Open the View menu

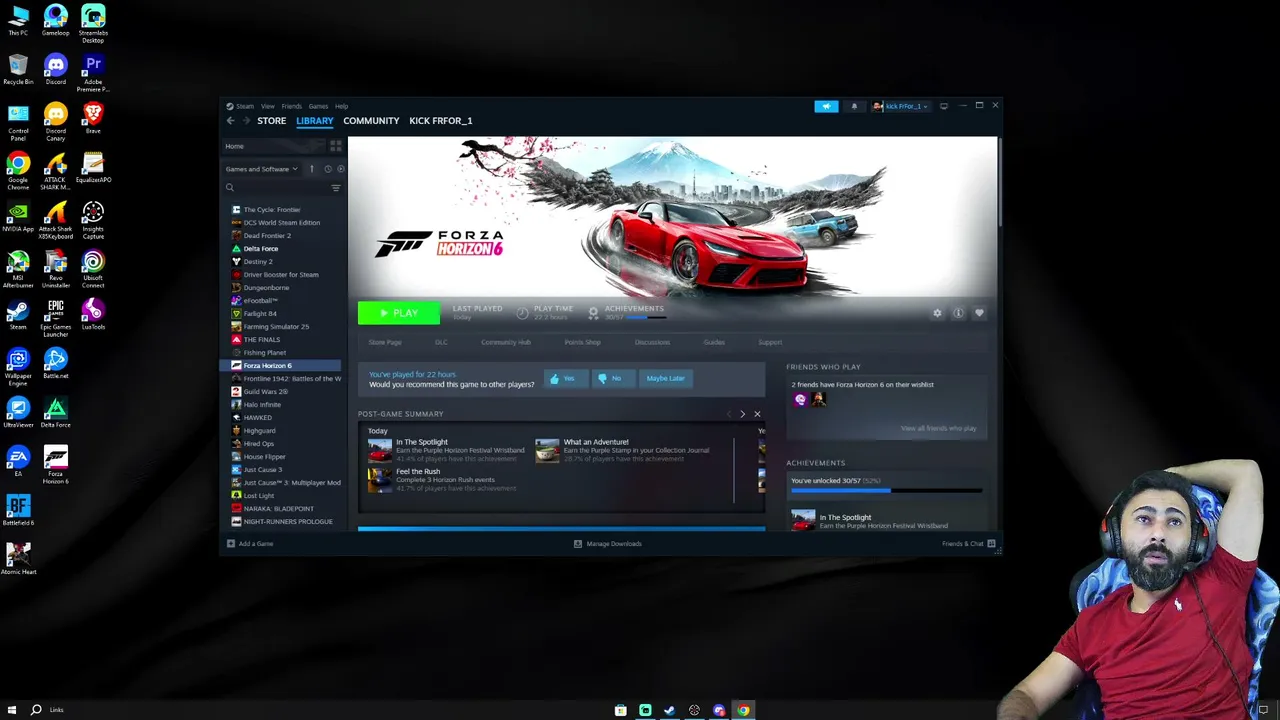point(268,106)
